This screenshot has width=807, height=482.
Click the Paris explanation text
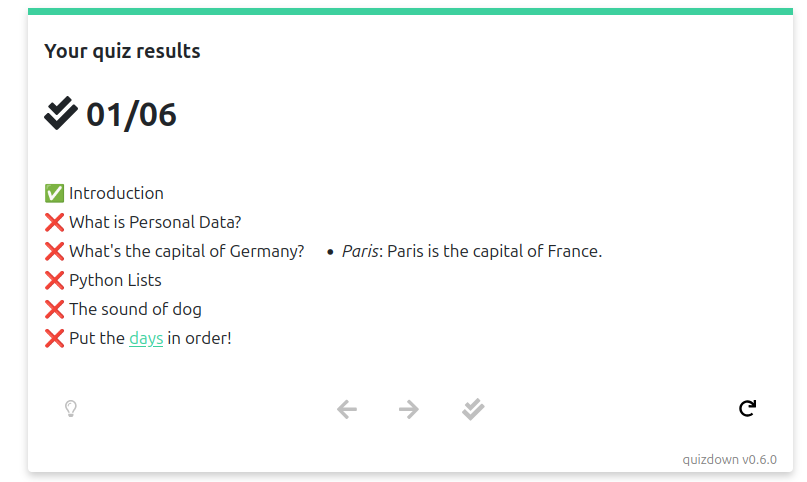tap(472, 251)
